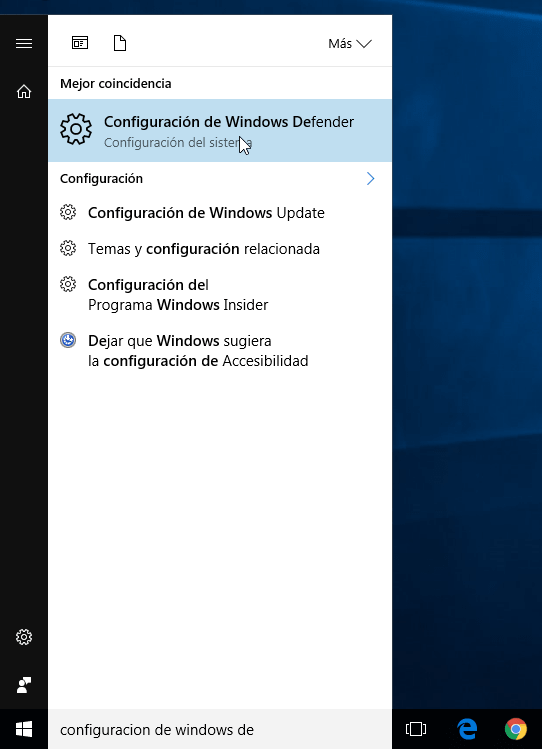
Task: Click the Configuración section header
Action: (101, 179)
